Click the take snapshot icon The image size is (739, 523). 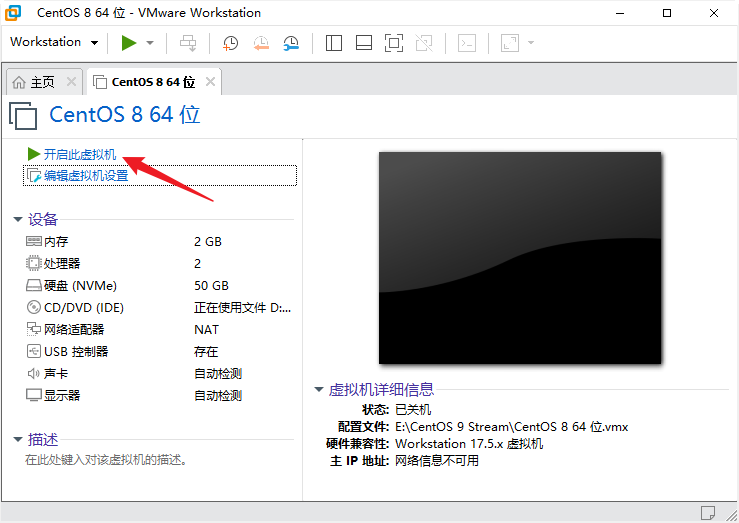231,43
